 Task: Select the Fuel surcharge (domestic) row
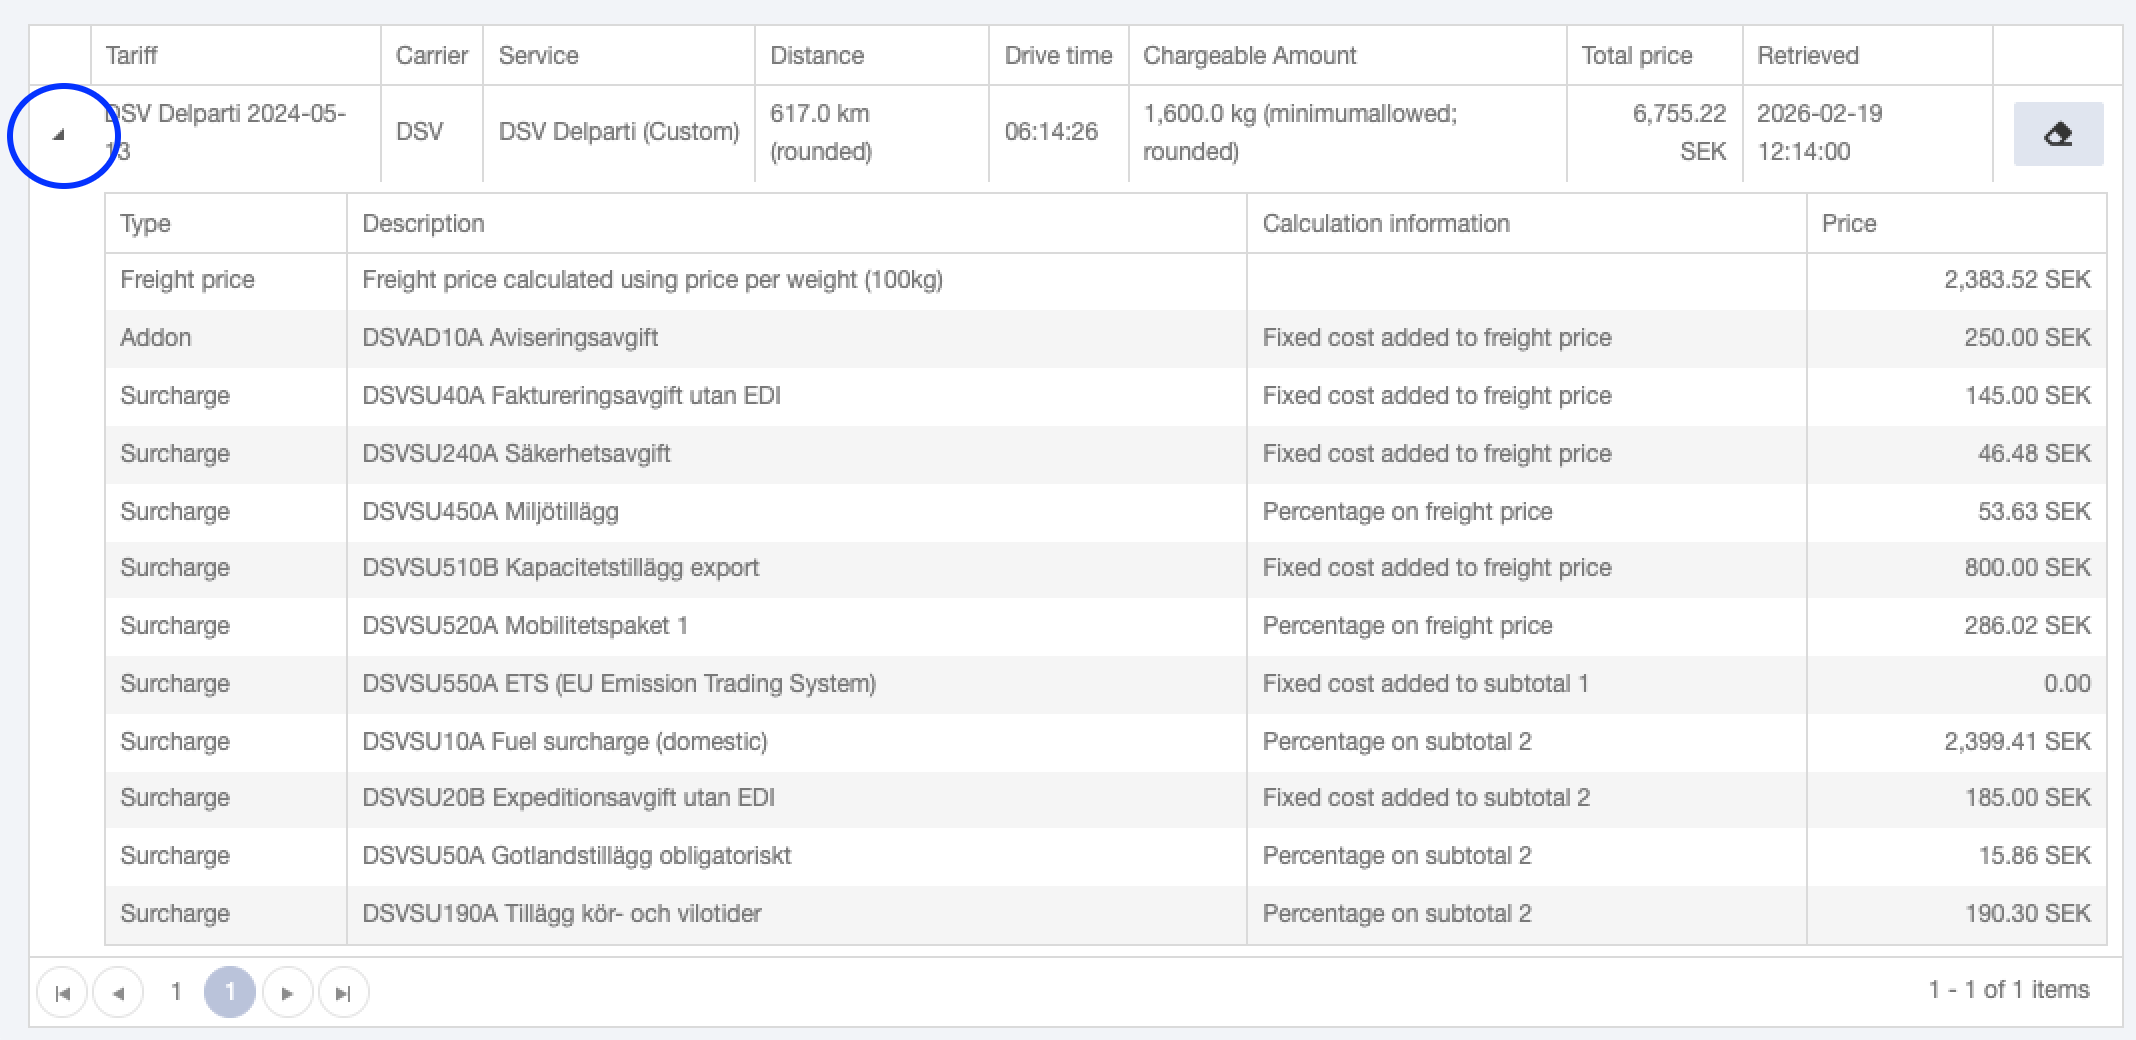click(1106, 742)
